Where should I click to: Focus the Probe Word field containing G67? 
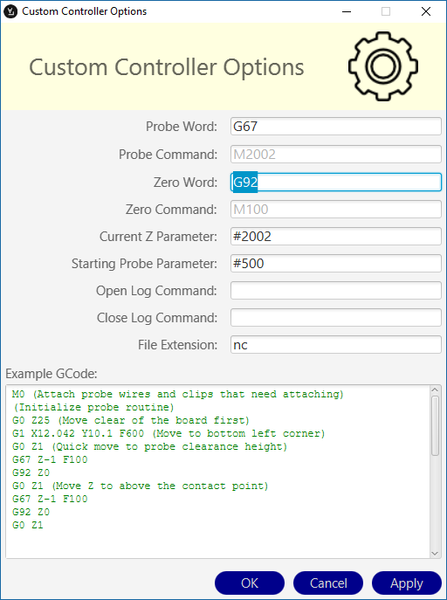click(336, 127)
